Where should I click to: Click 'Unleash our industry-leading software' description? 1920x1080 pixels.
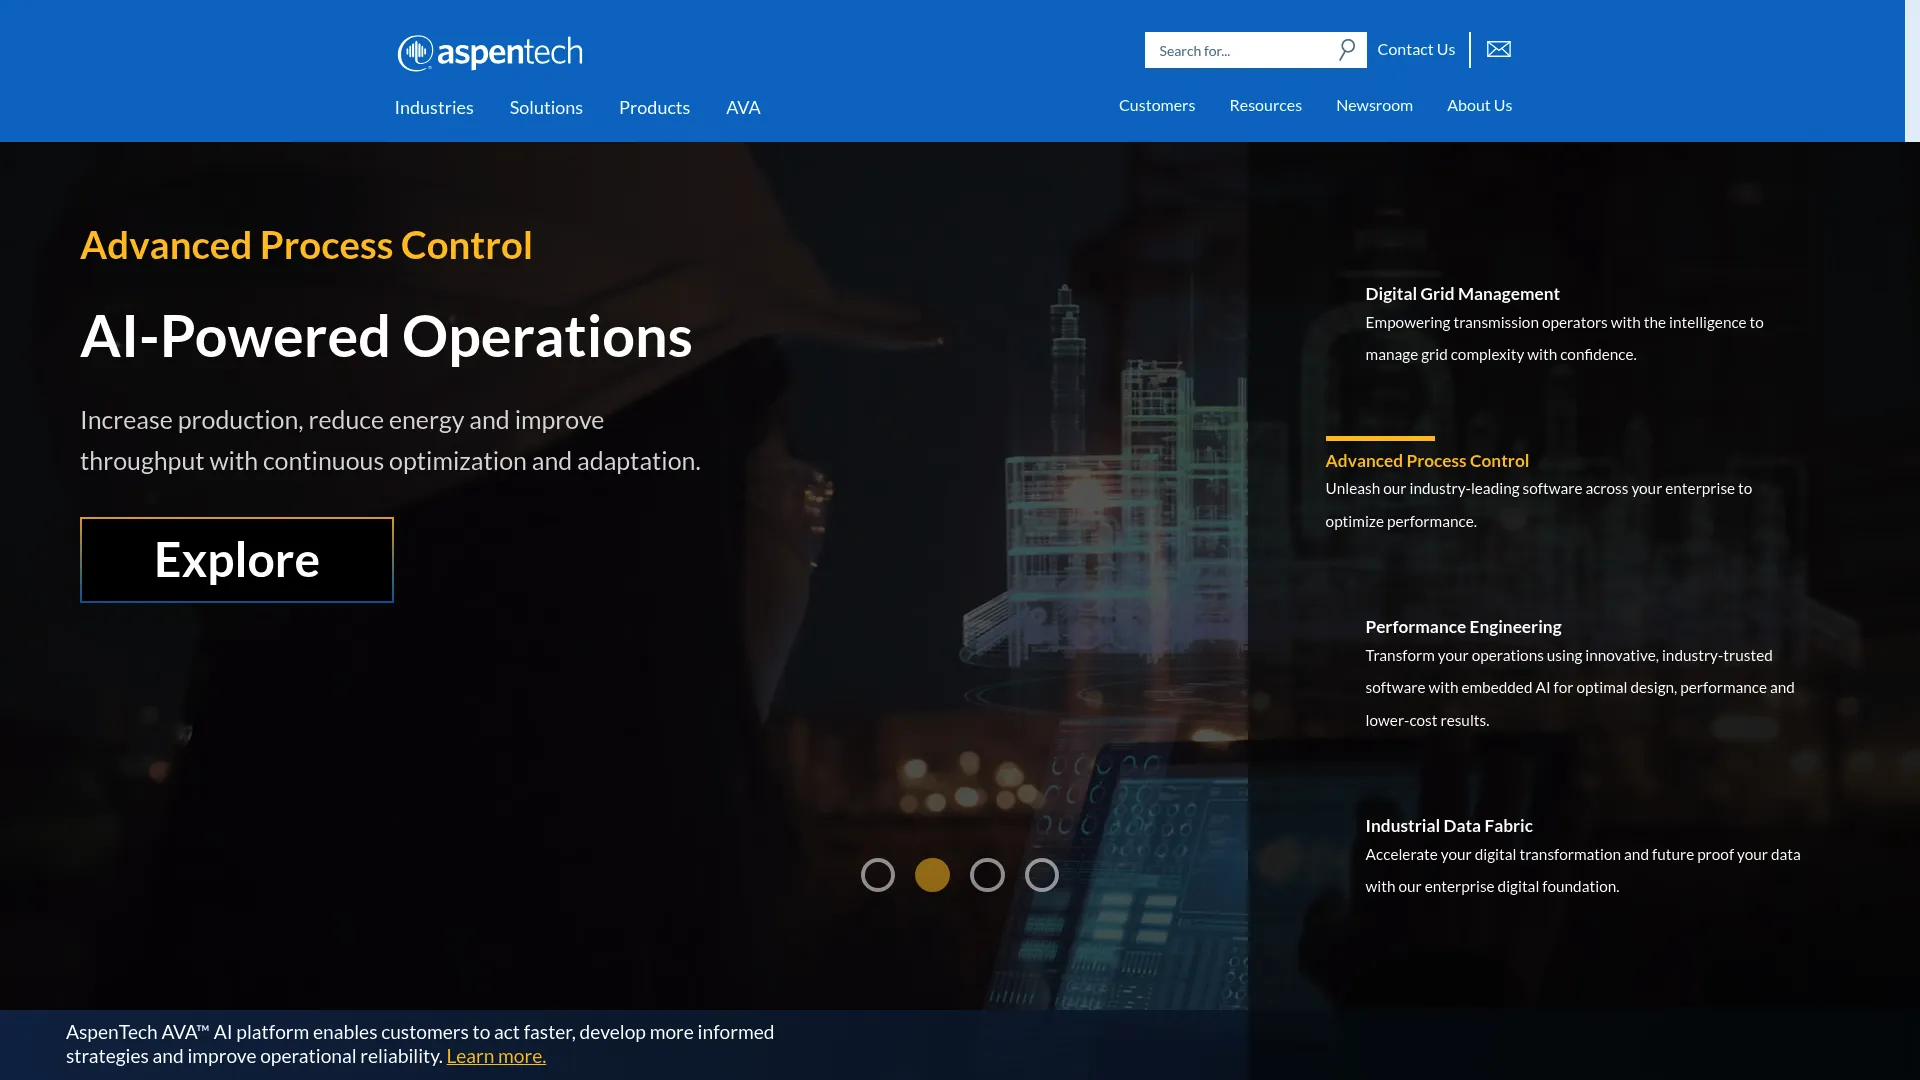pos(1538,505)
